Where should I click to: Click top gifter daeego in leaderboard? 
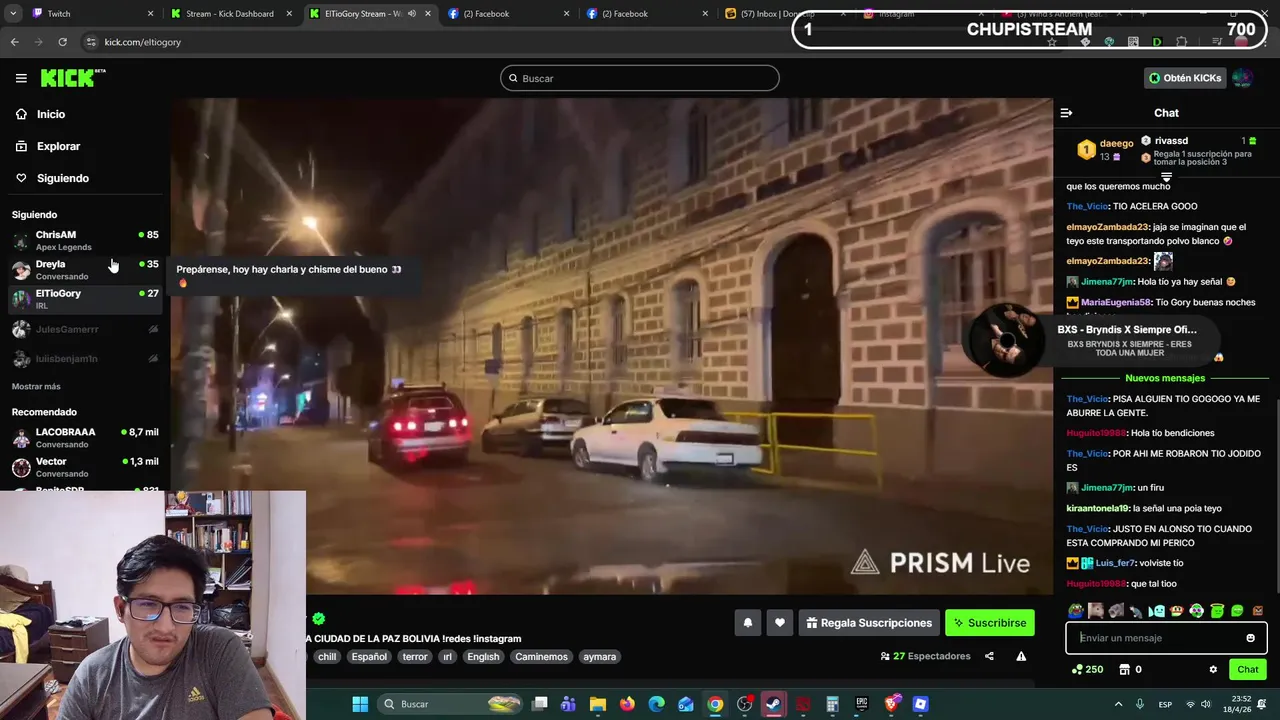click(1116, 143)
